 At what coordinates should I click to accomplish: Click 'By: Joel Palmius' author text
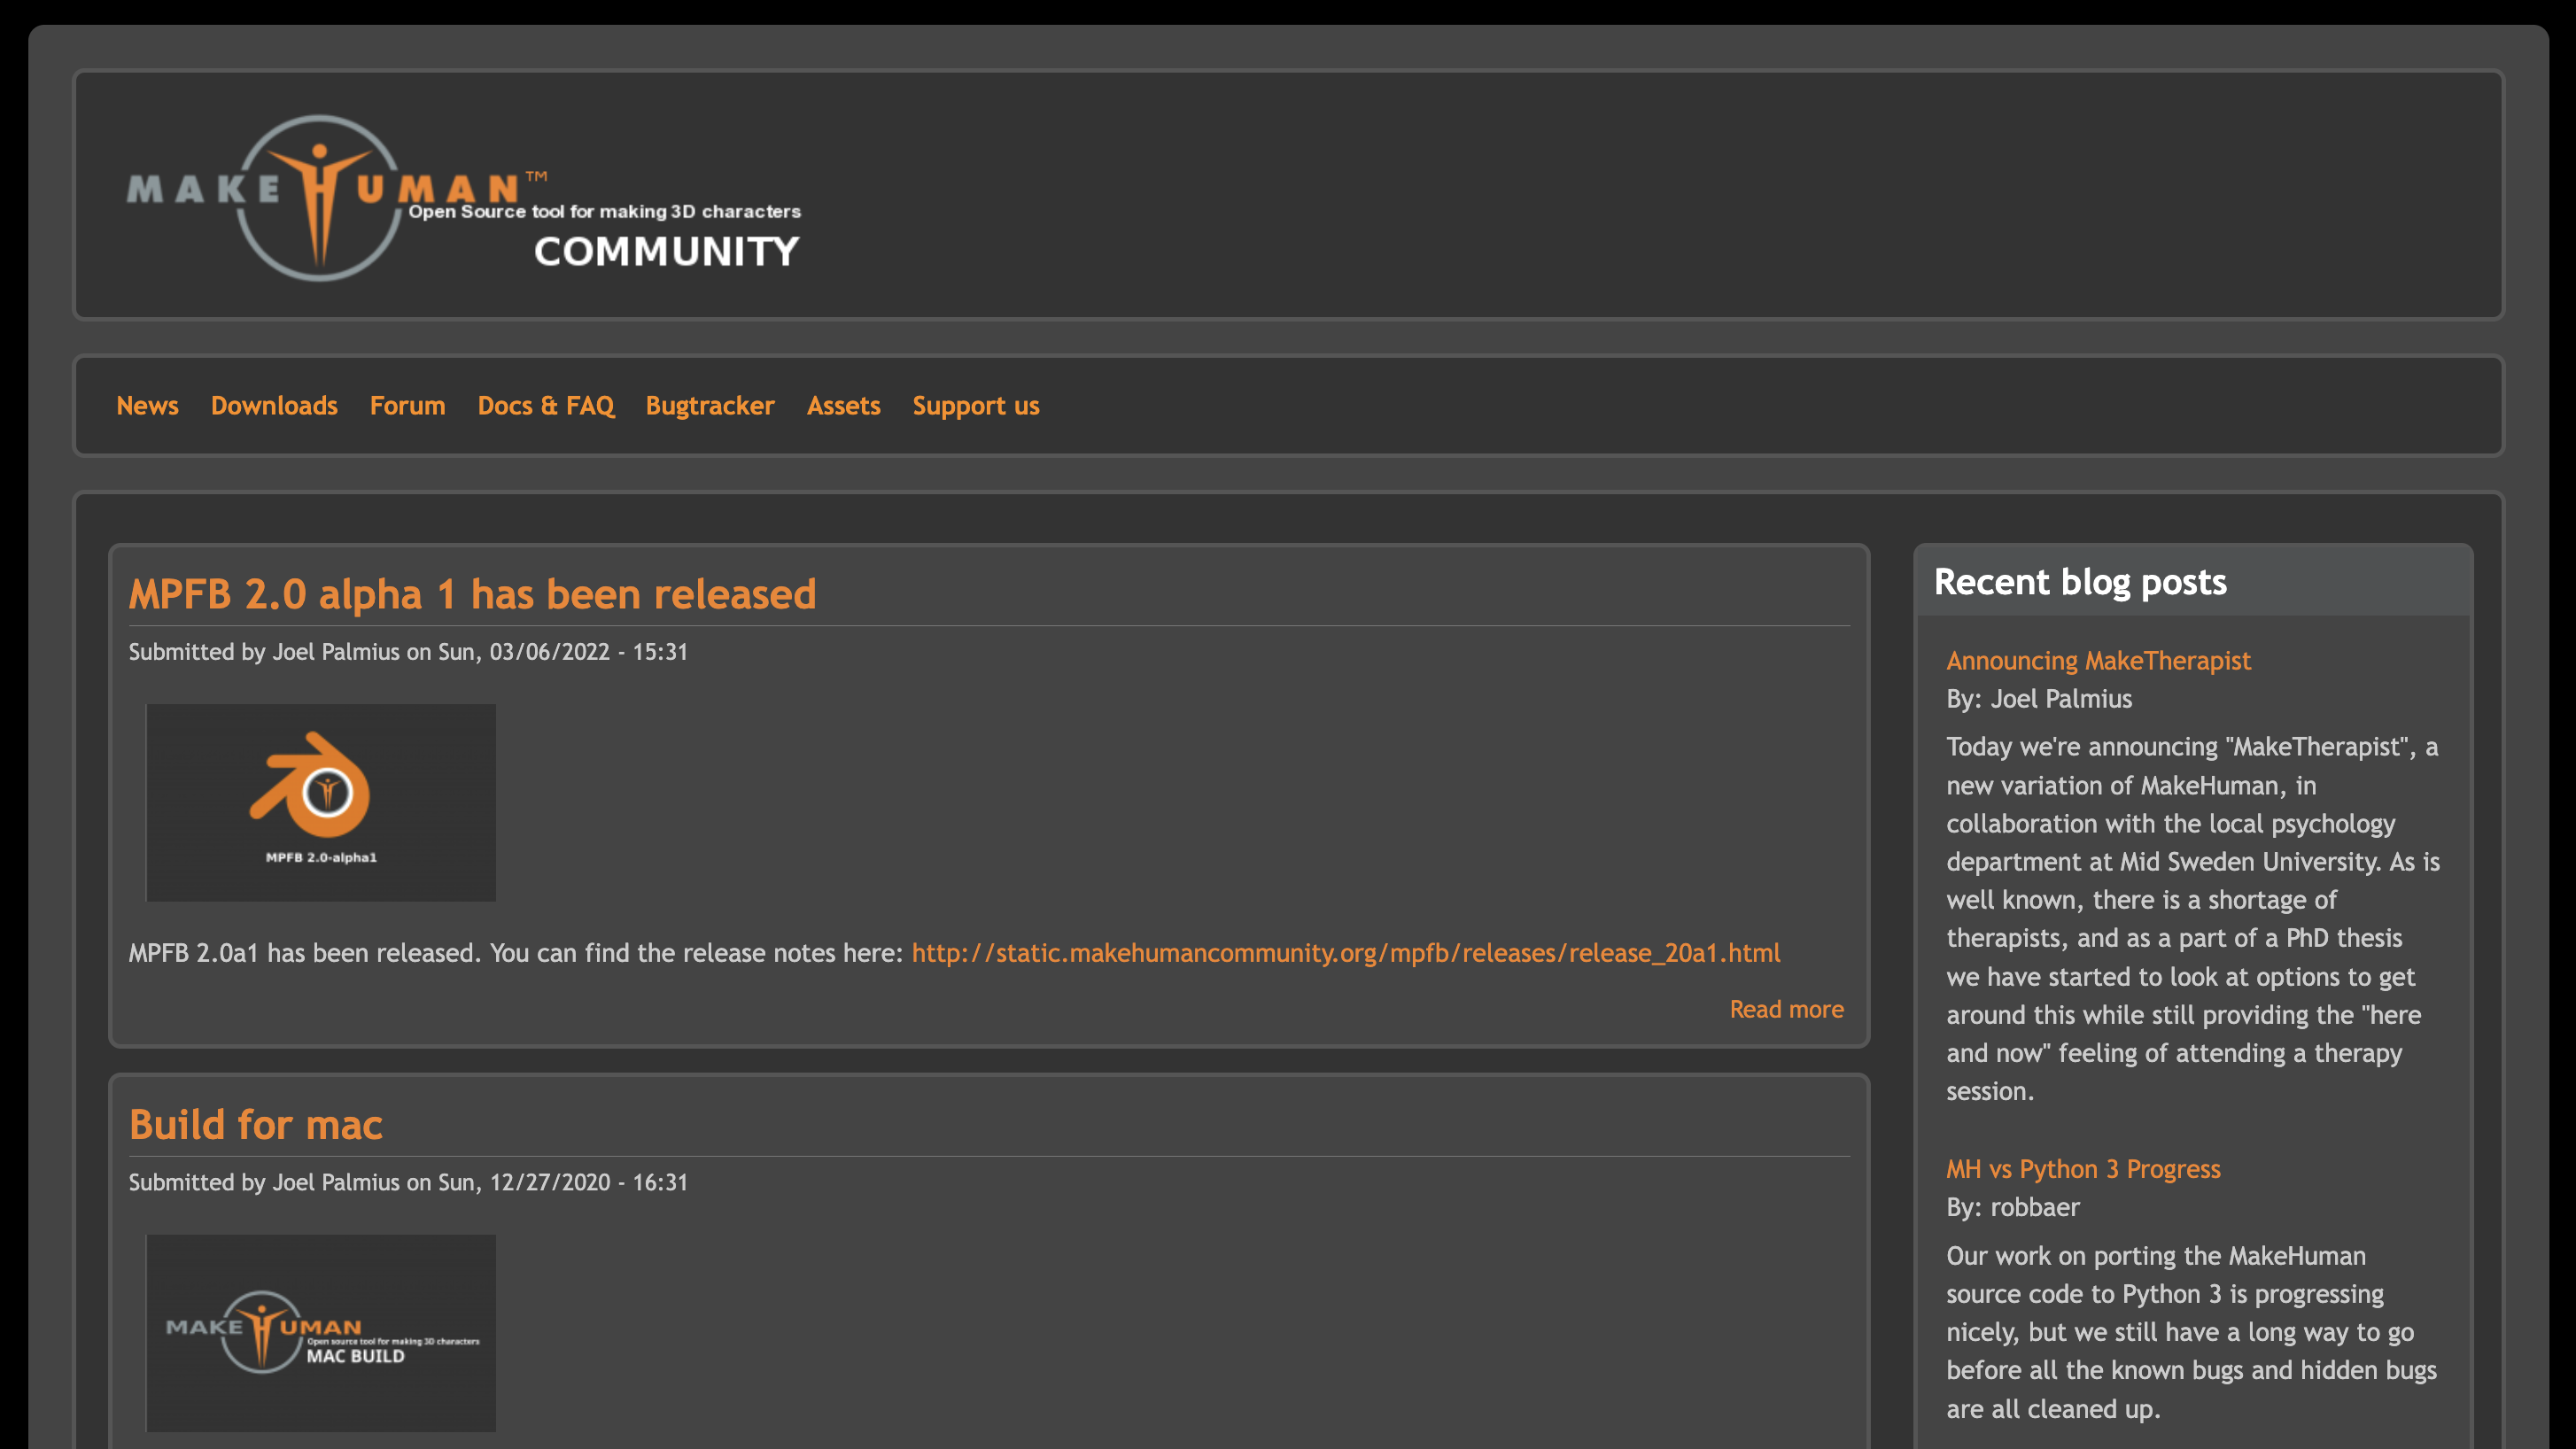click(2039, 699)
